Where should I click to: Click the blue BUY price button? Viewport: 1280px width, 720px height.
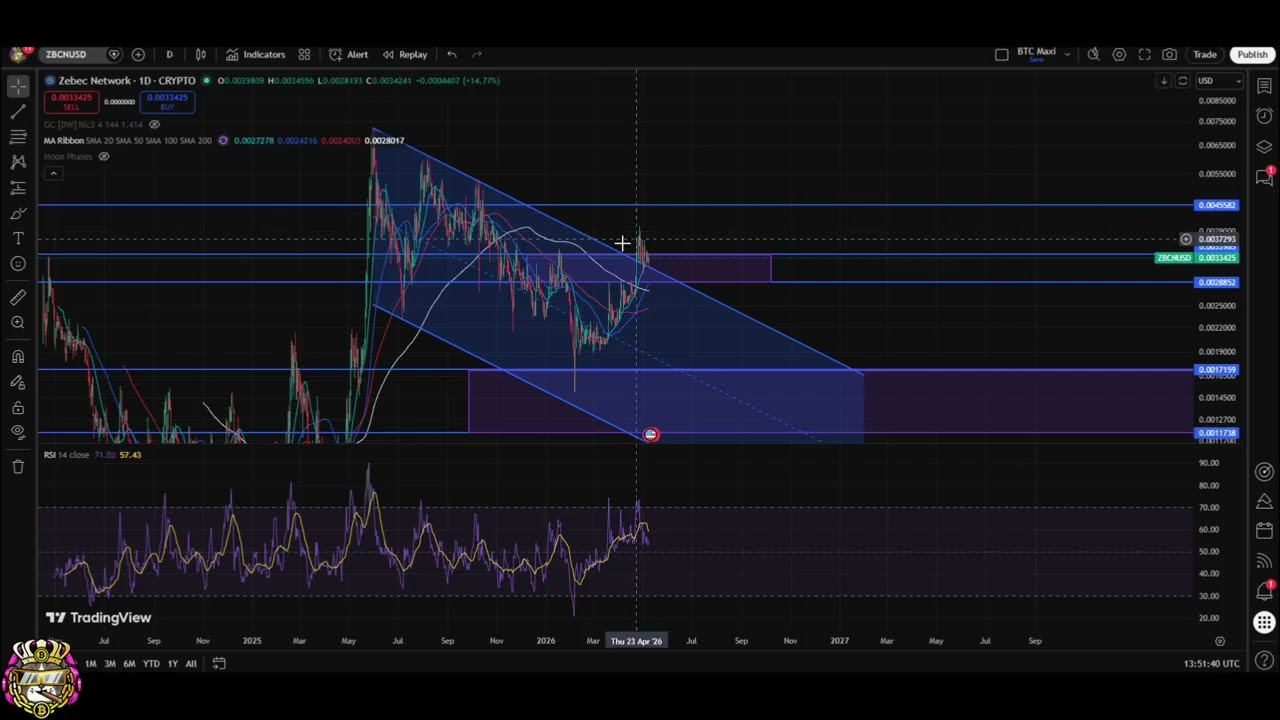[167, 102]
